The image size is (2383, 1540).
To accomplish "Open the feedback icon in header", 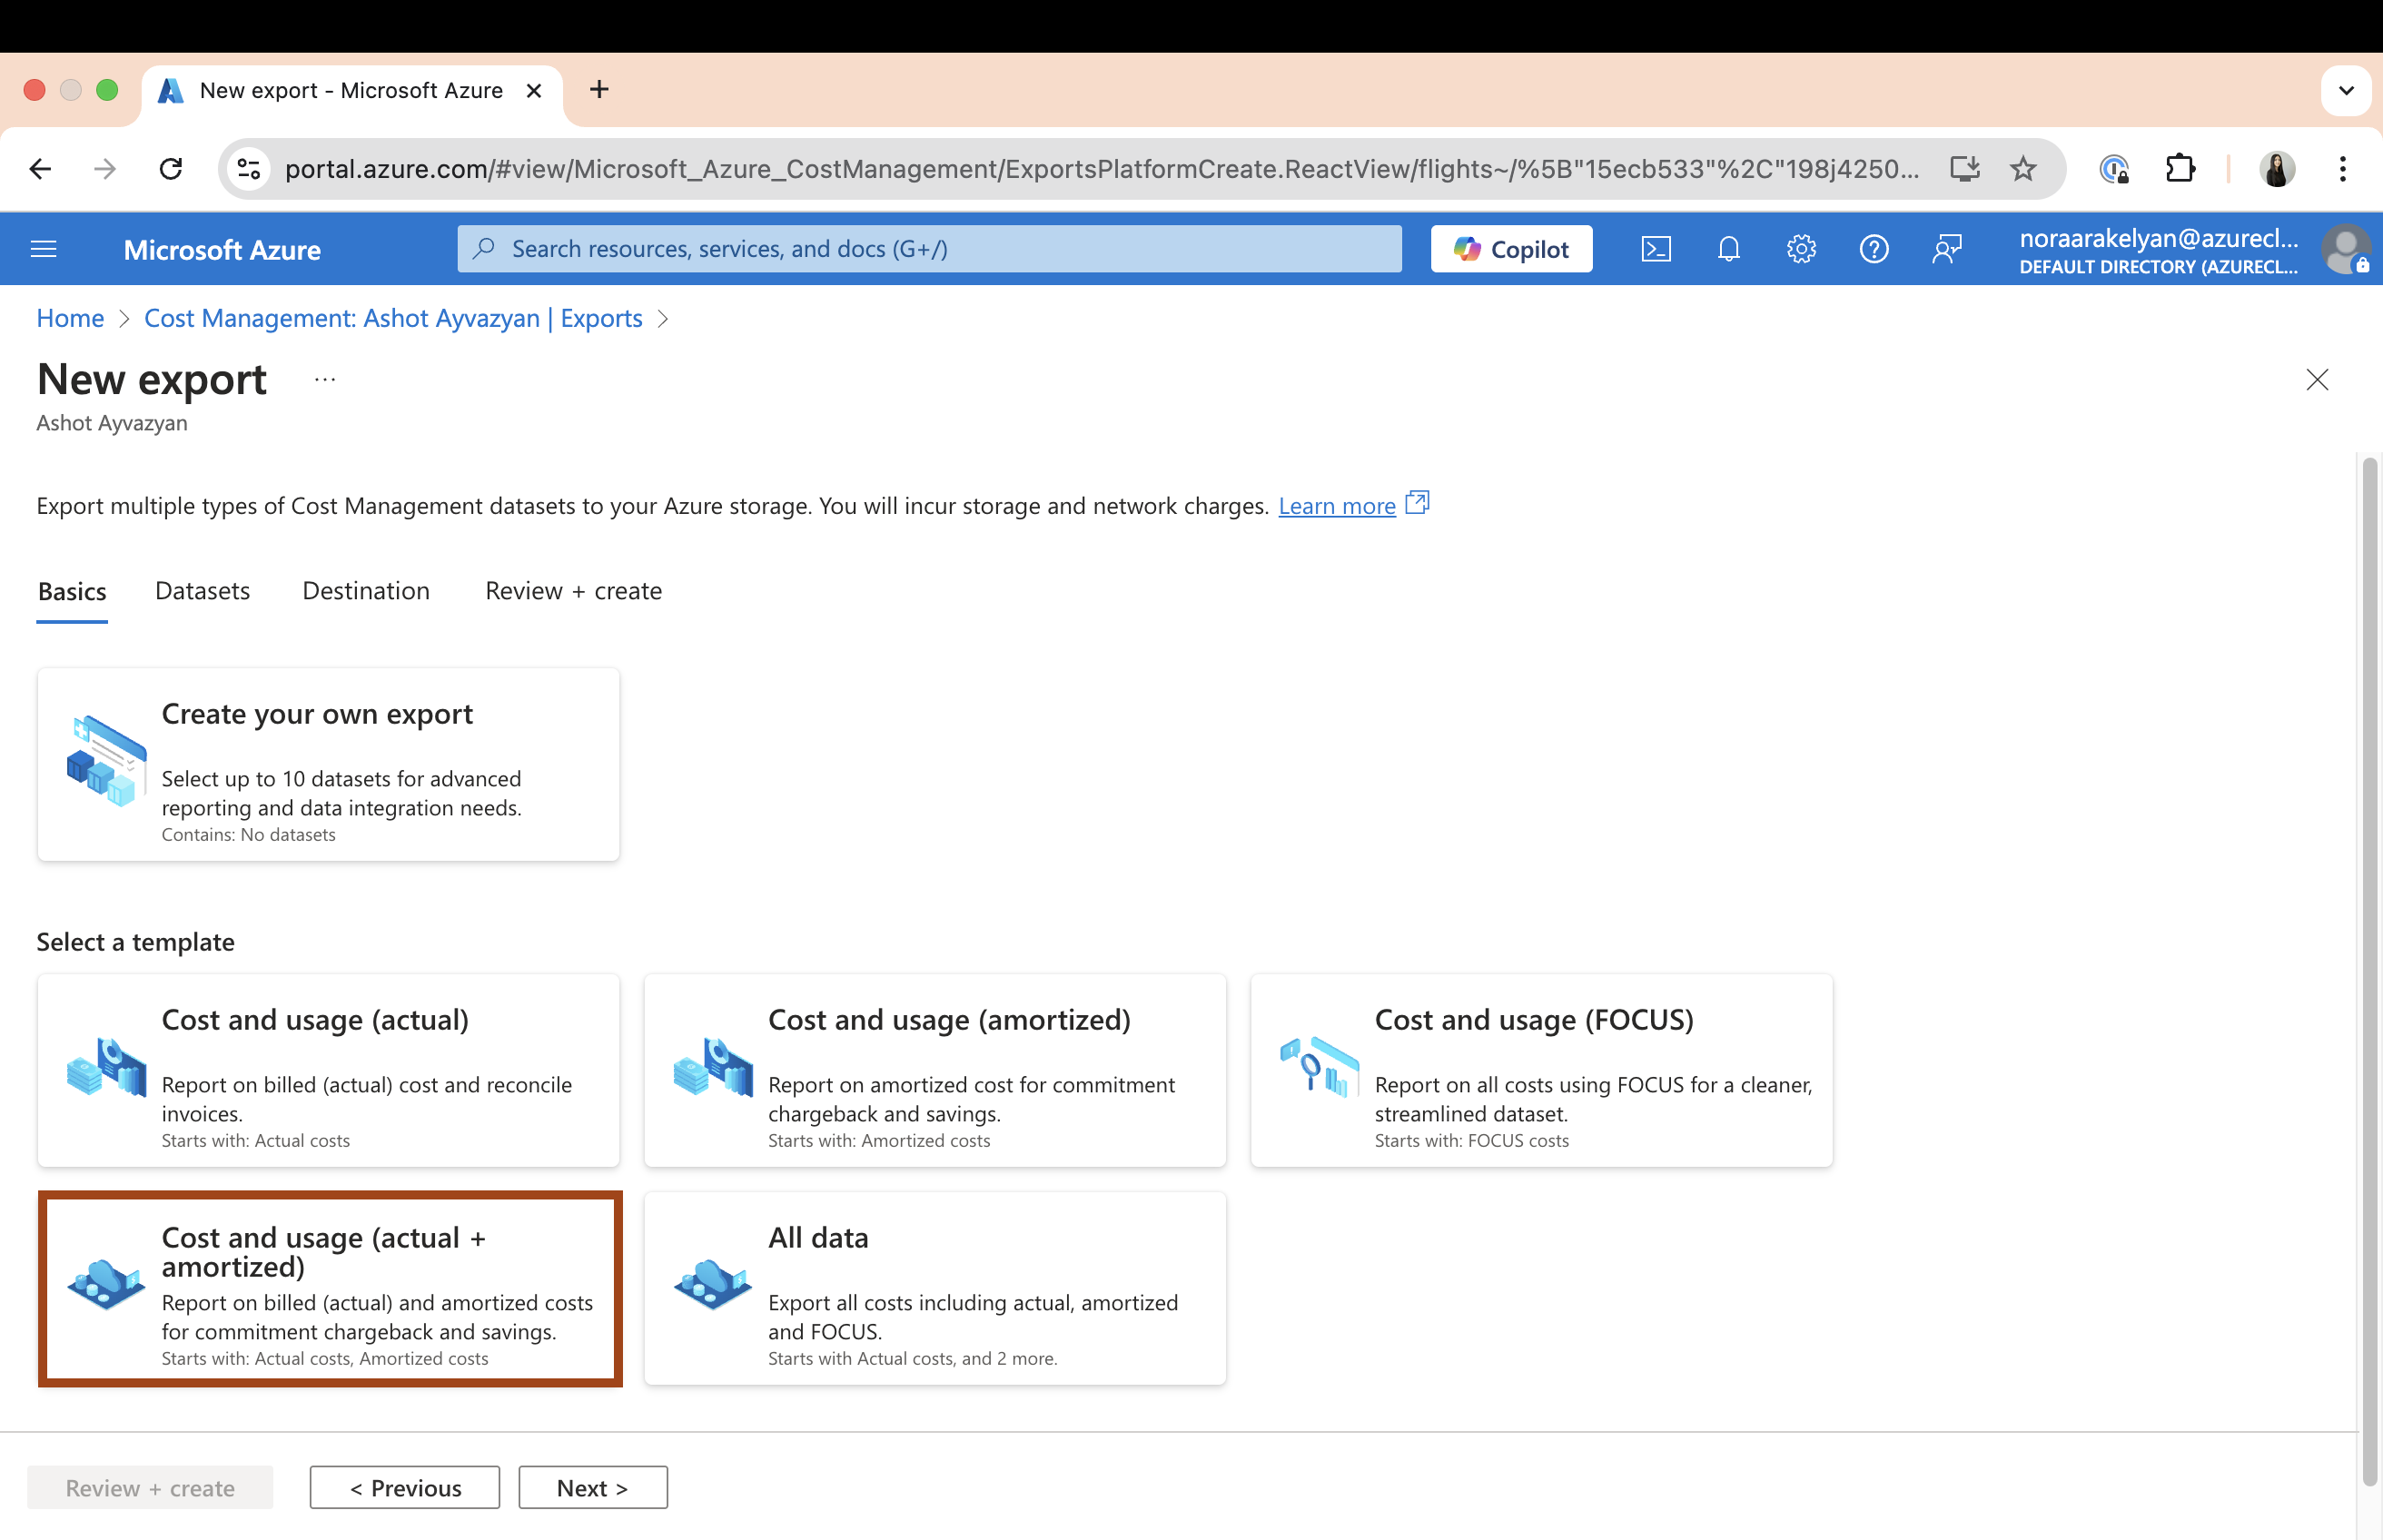I will tap(1946, 249).
